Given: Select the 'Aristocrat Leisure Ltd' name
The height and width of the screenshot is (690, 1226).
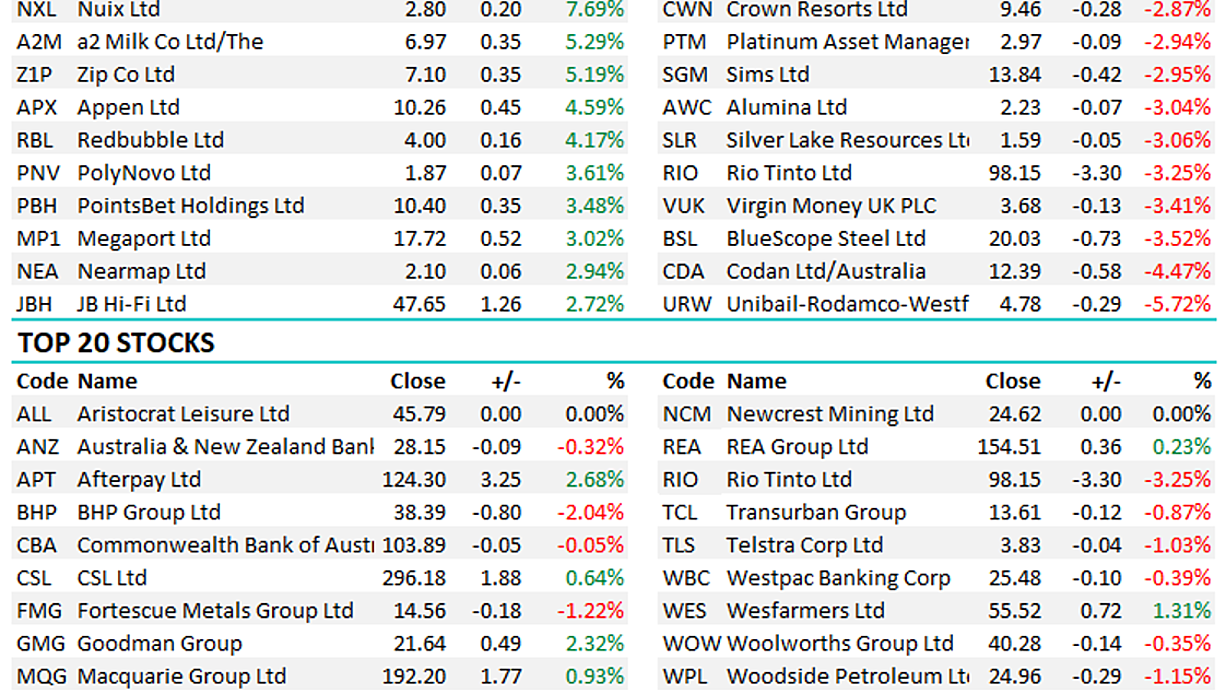Looking at the screenshot, I should click(183, 414).
